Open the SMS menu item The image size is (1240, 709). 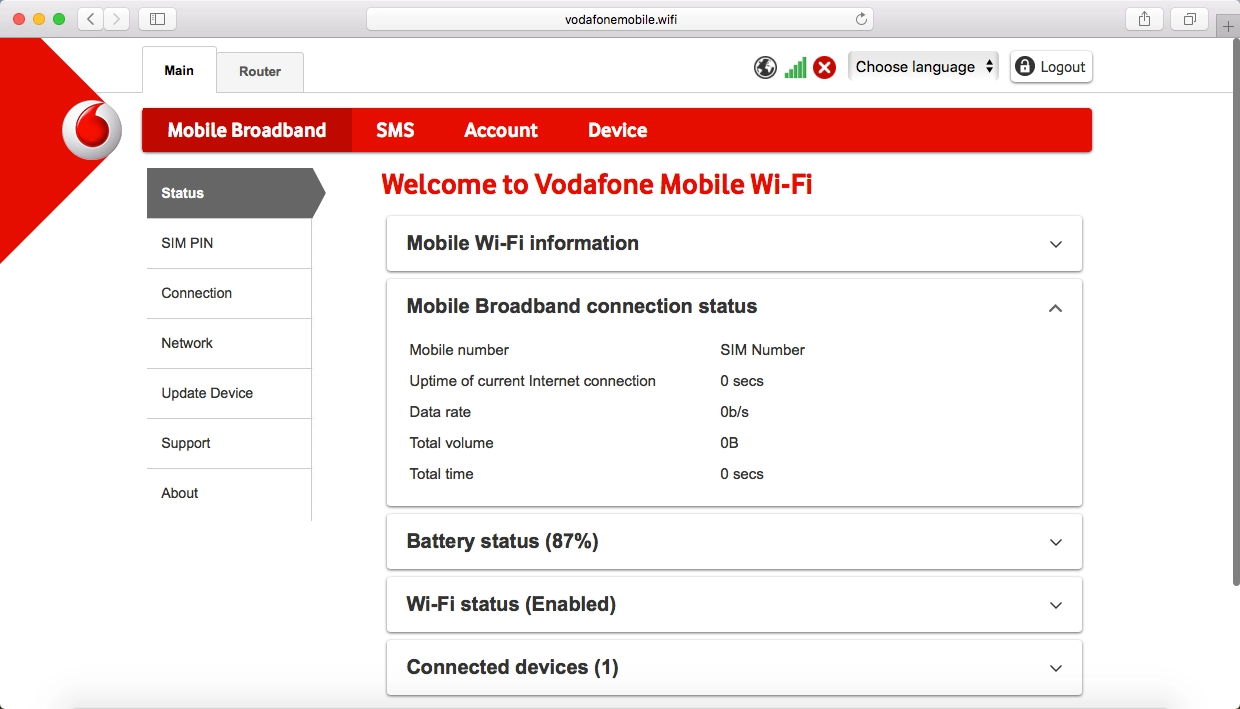pyautogui.click(x=395, y=130)
